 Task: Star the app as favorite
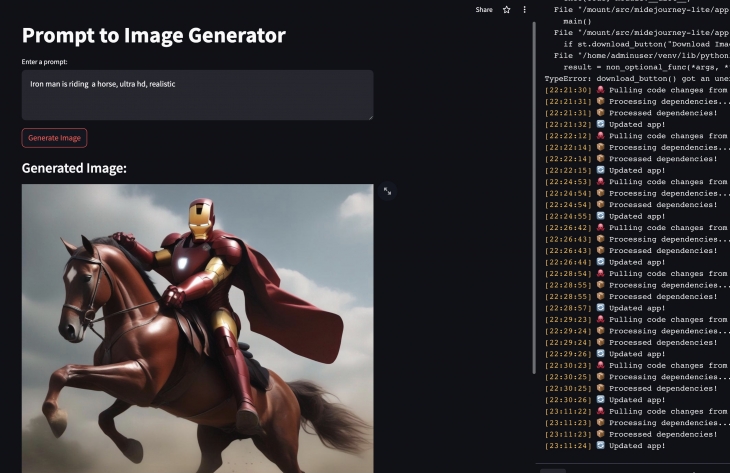pos(507,10)
